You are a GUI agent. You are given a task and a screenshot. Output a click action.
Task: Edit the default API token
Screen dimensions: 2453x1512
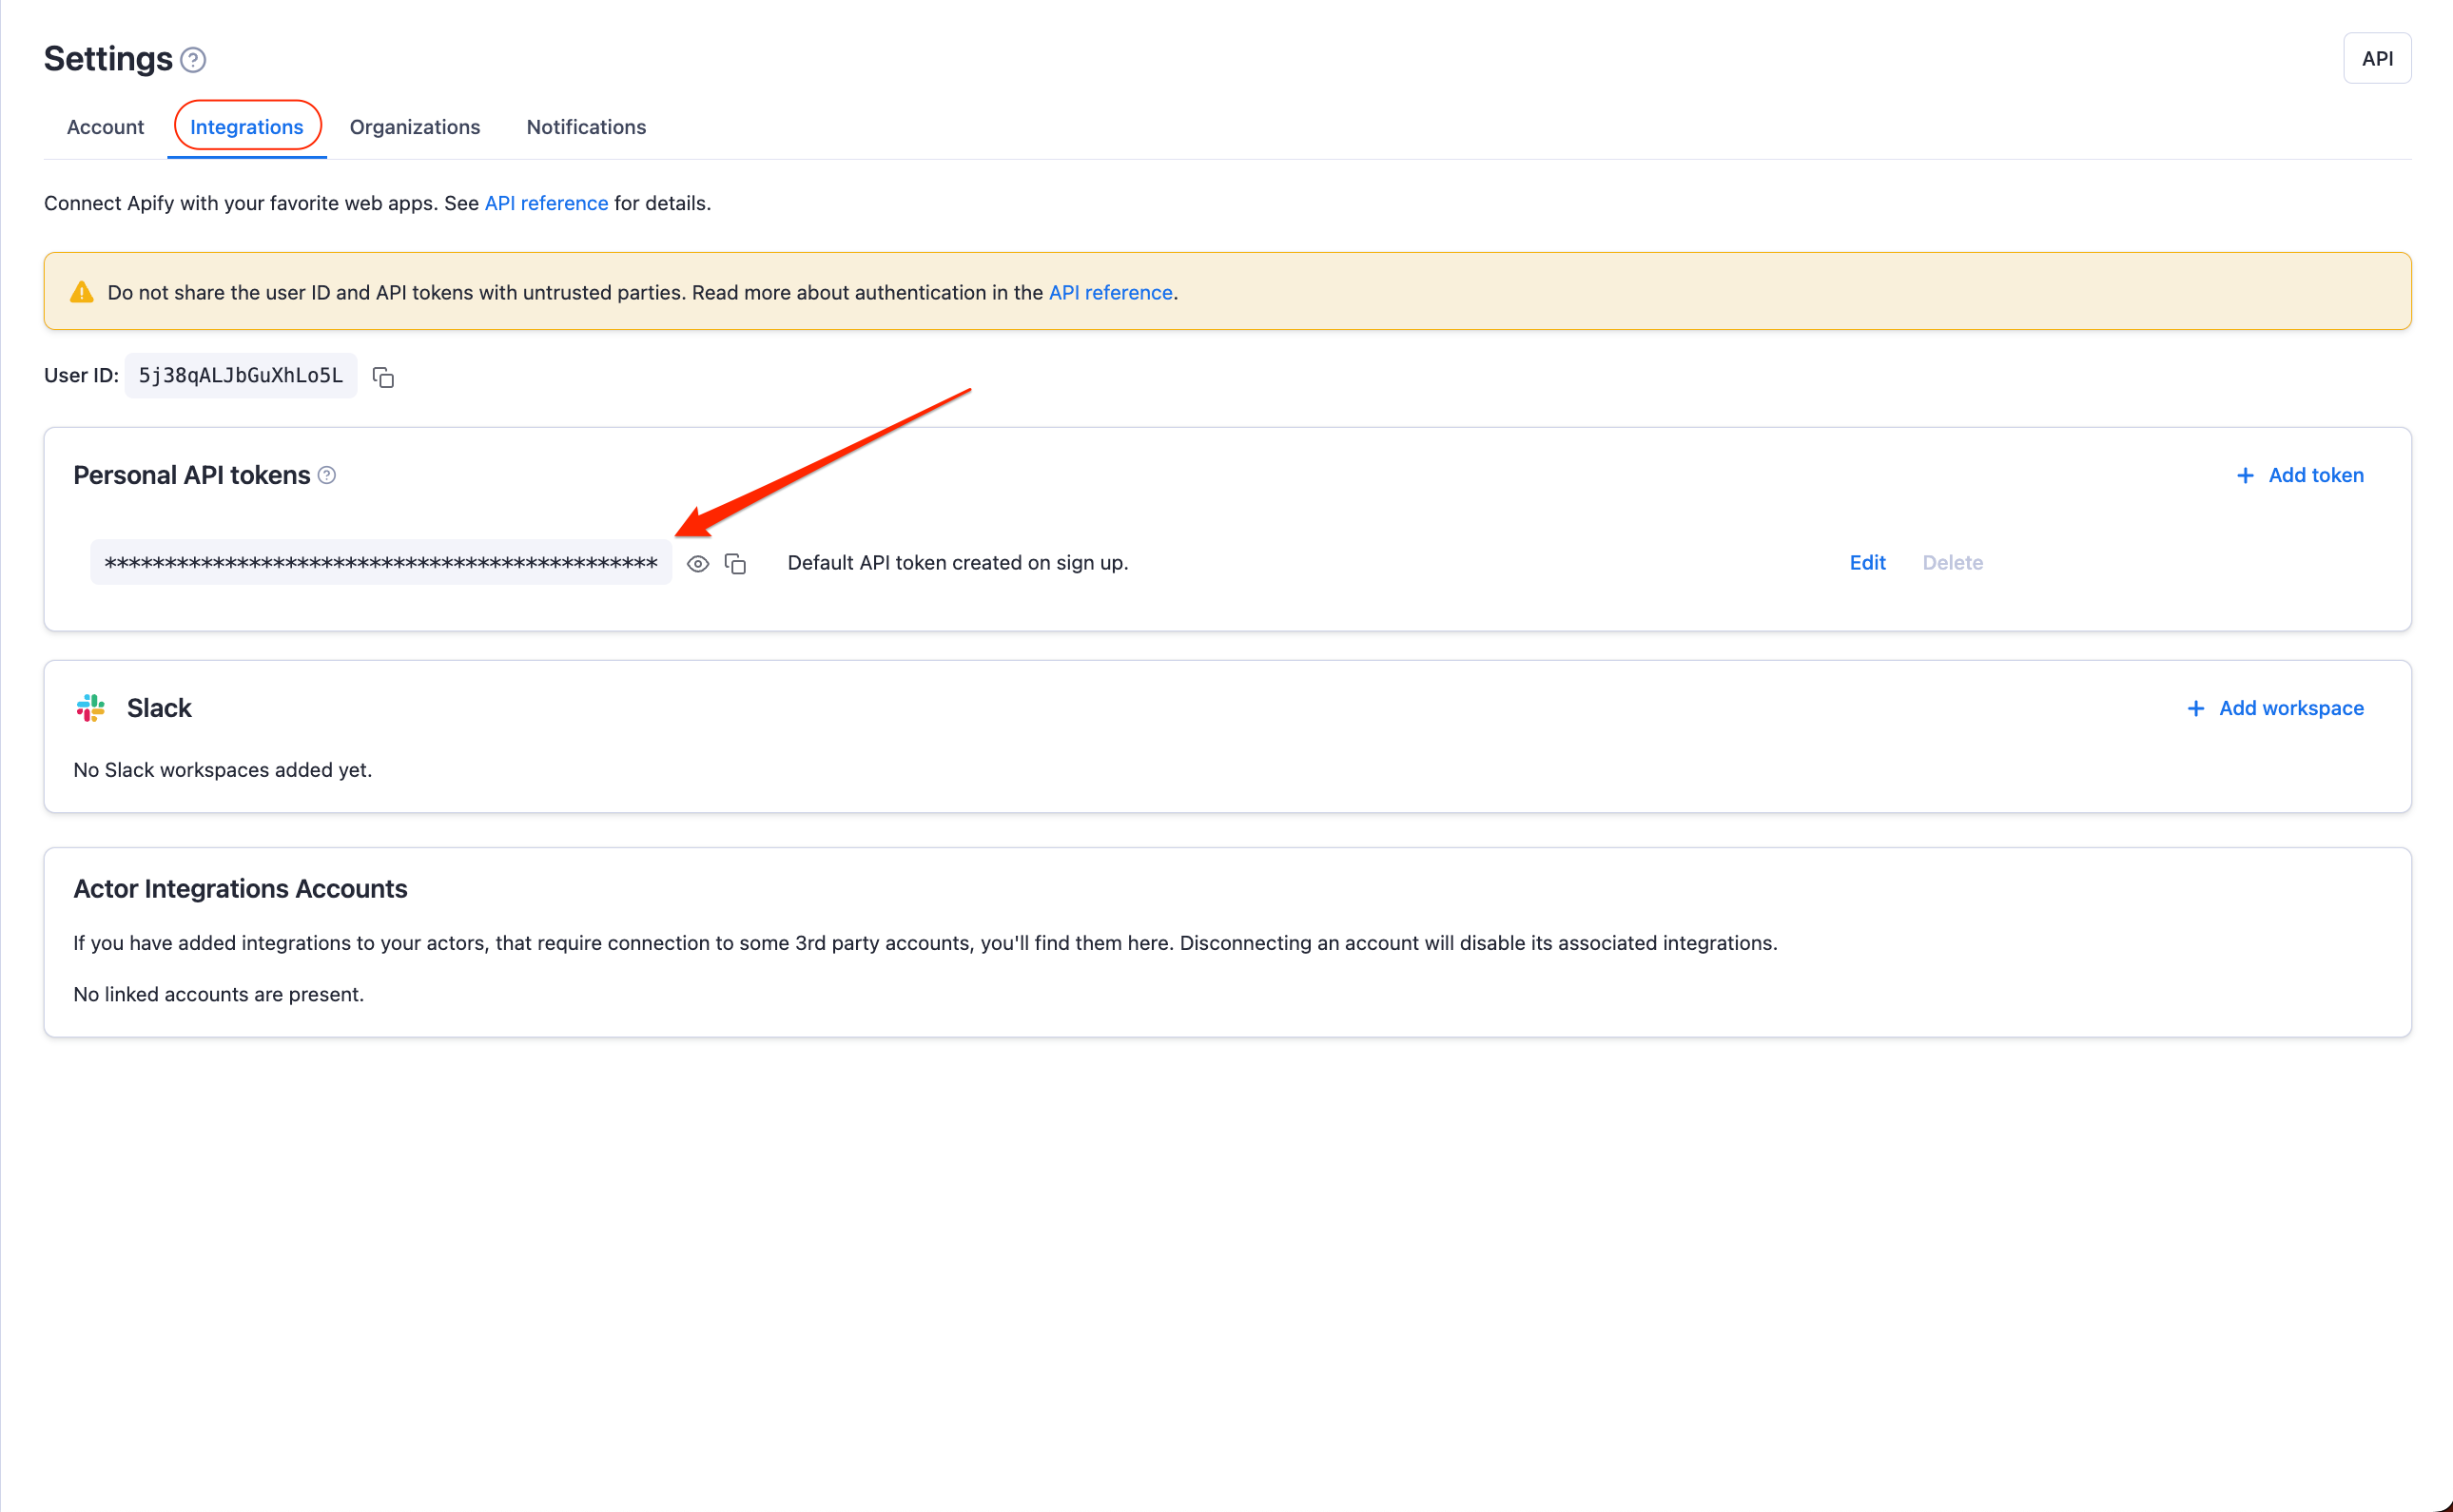click(1867, 562)
